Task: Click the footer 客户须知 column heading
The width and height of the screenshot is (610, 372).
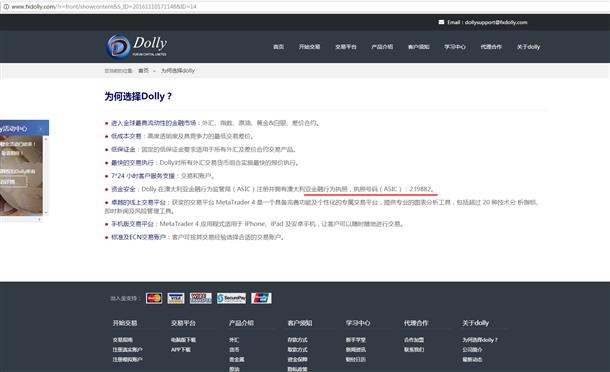Action: [x=300, y=323]
